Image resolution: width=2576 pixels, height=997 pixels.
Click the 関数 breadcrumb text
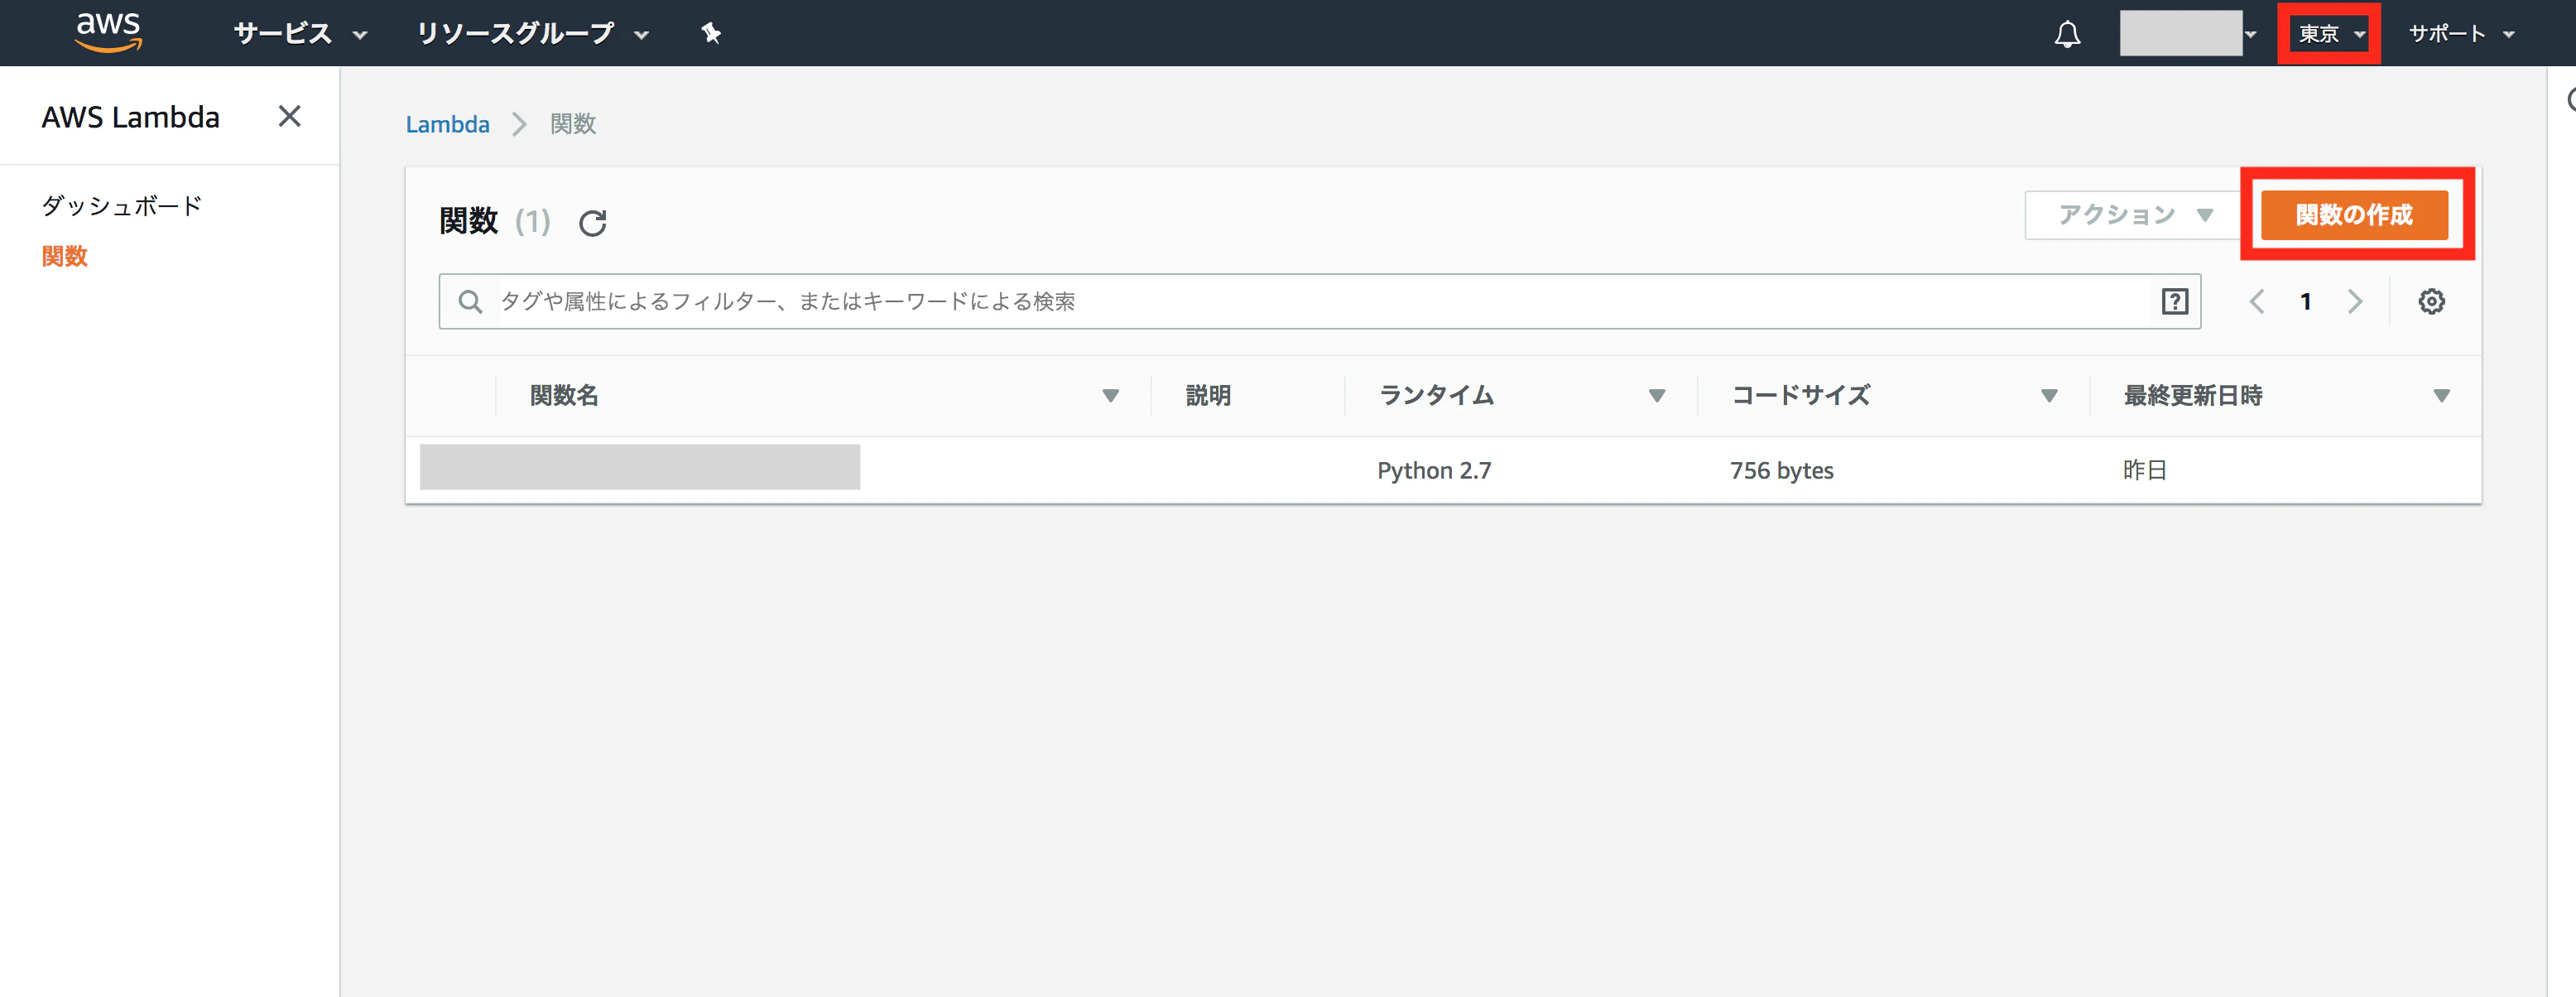[573, 124]
